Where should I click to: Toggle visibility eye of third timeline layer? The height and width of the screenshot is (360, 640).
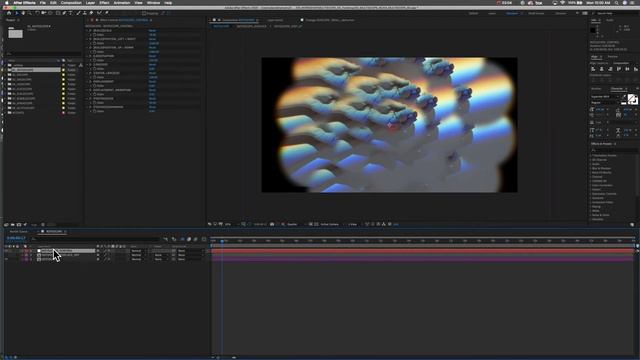pyautogui.click(x=6, y=259)
